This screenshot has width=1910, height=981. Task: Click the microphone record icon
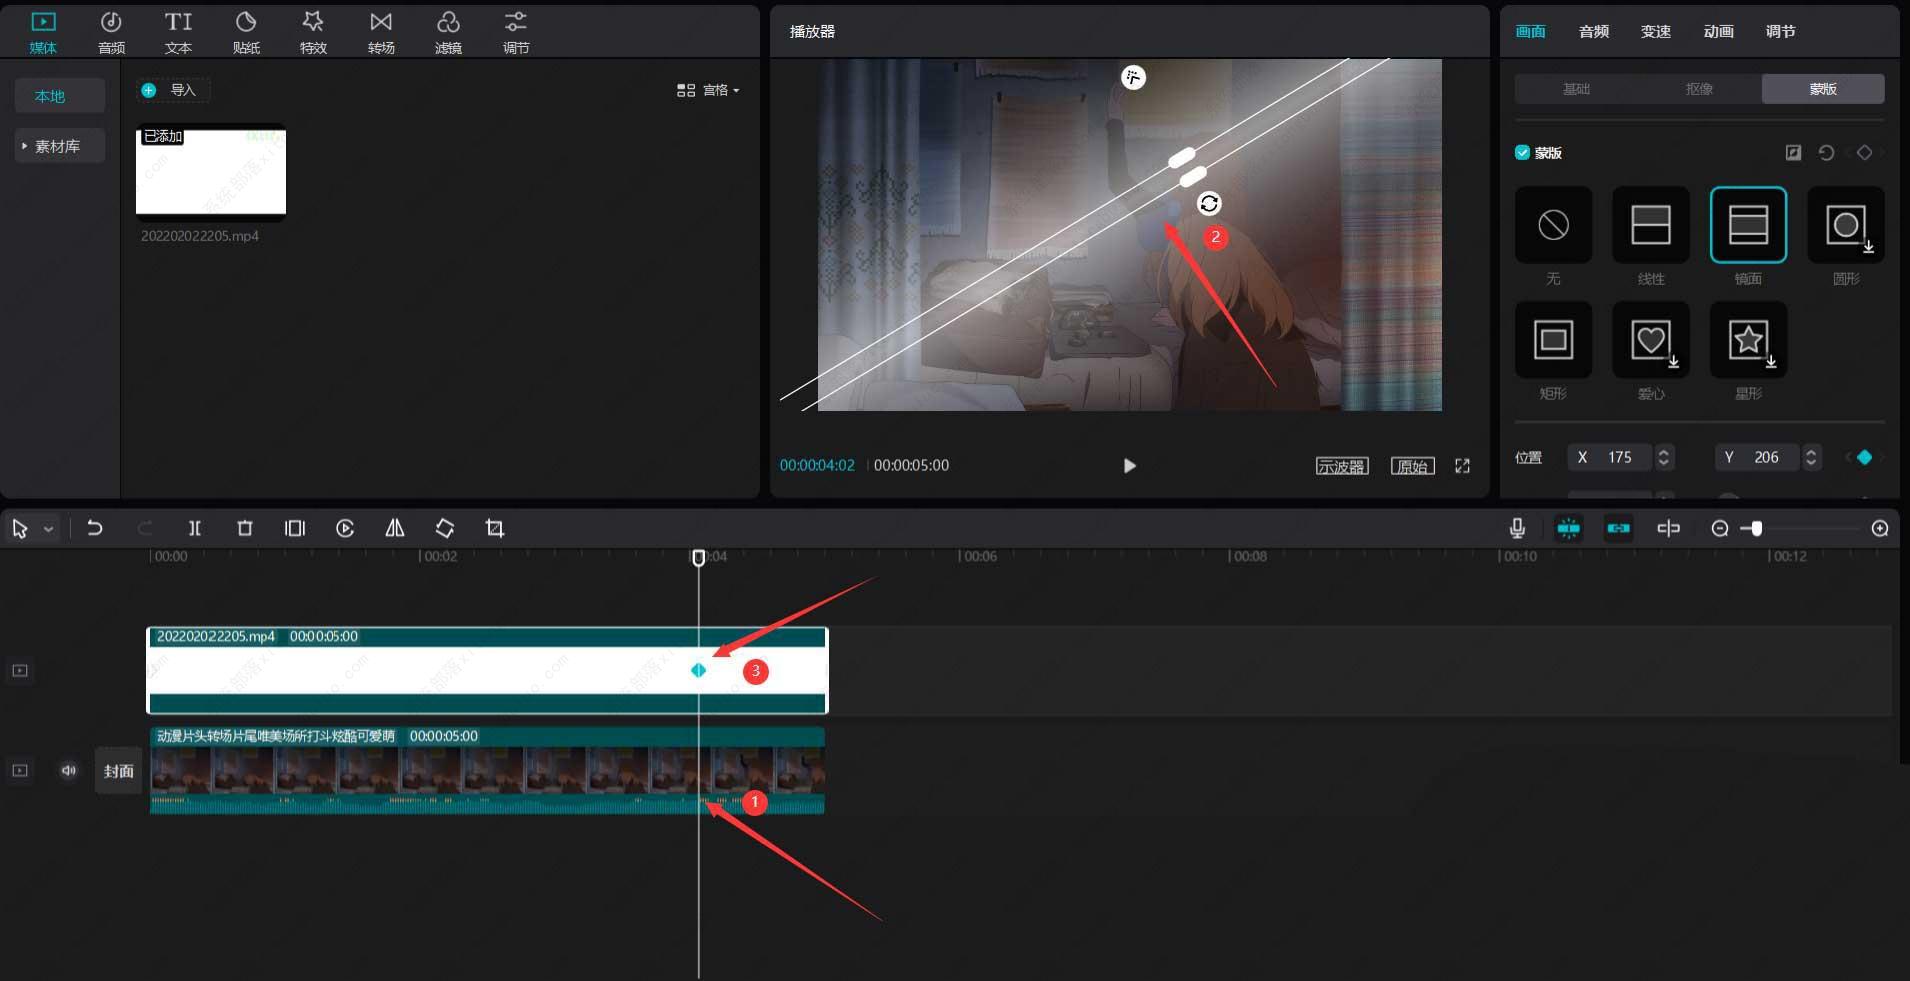[x=1517, y=528]
